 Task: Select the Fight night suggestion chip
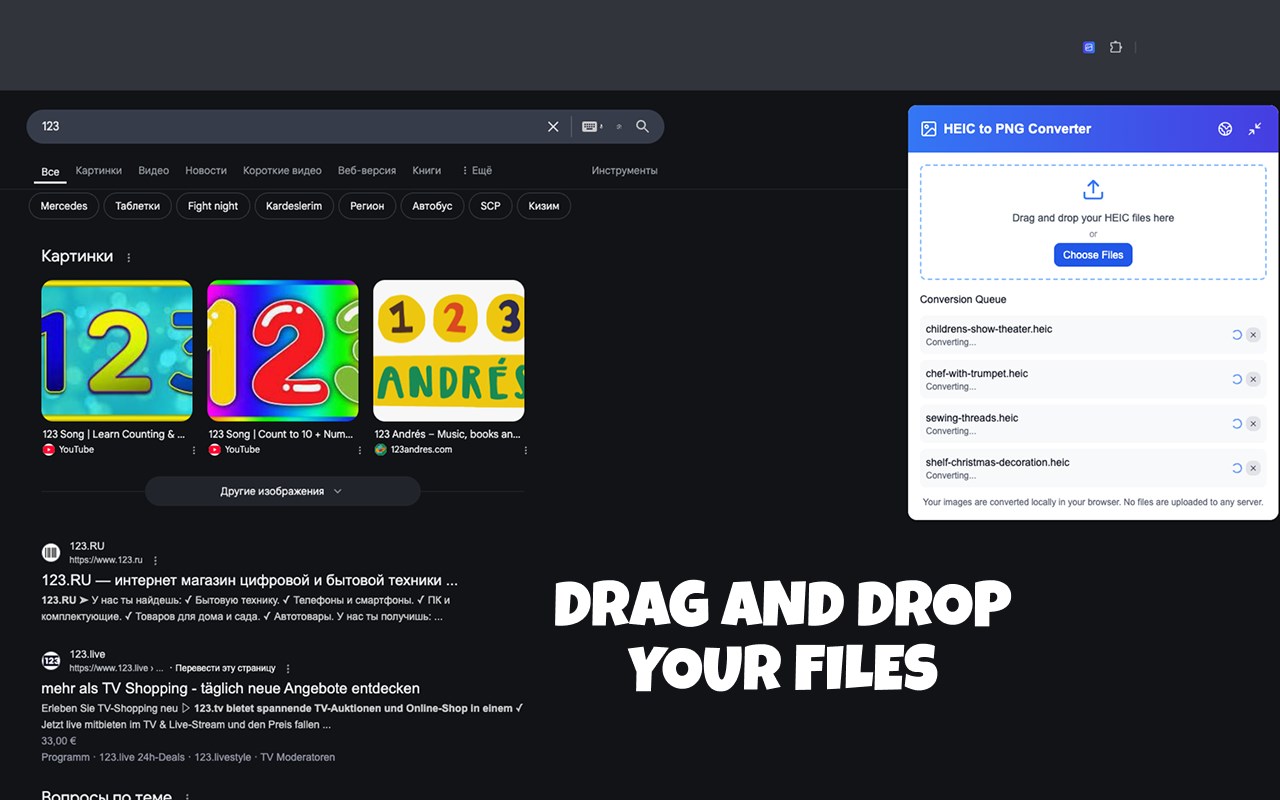coord(213,206)
